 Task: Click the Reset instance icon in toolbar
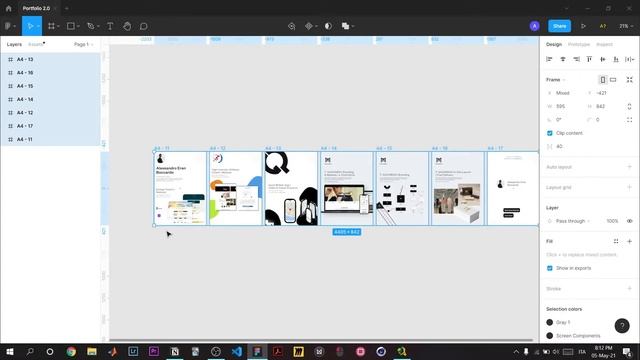[291, 26]
